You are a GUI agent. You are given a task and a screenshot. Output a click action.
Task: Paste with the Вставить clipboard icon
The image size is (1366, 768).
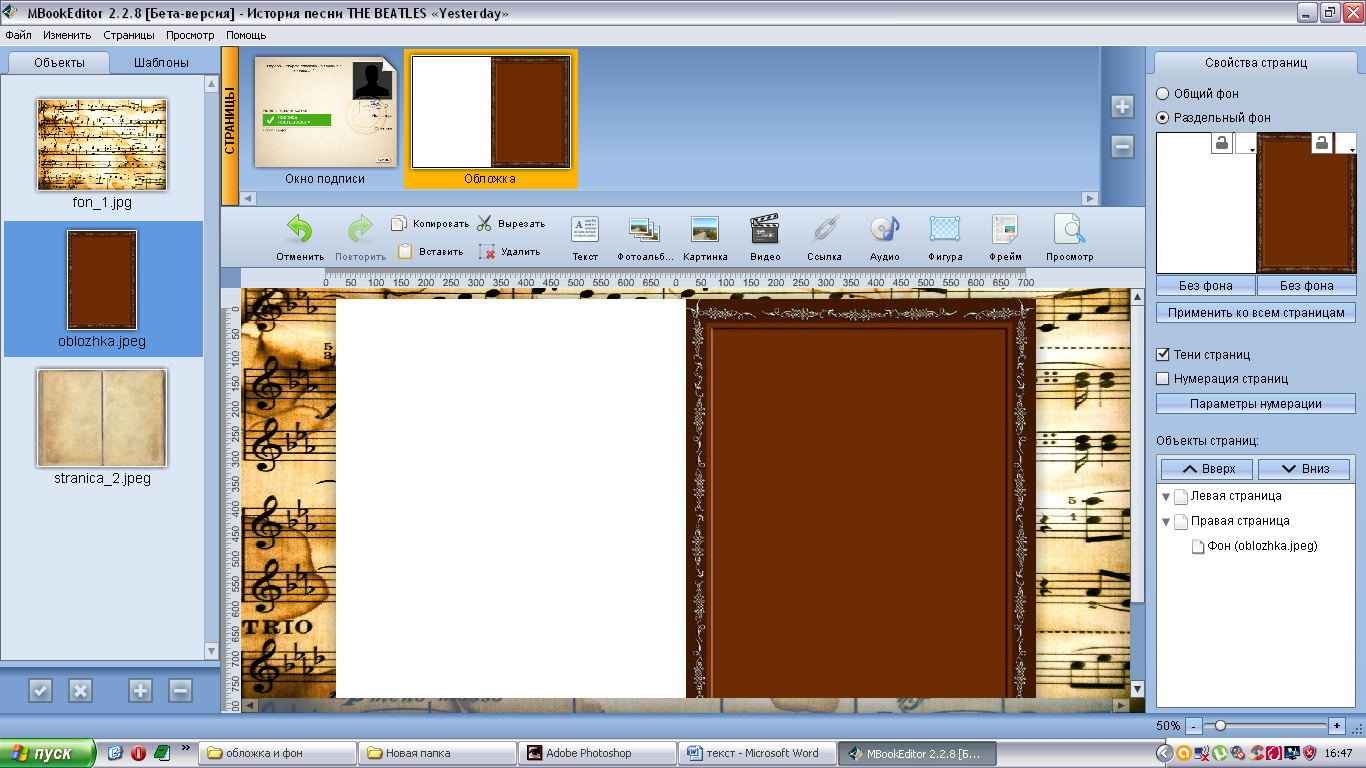click(405, 251)
